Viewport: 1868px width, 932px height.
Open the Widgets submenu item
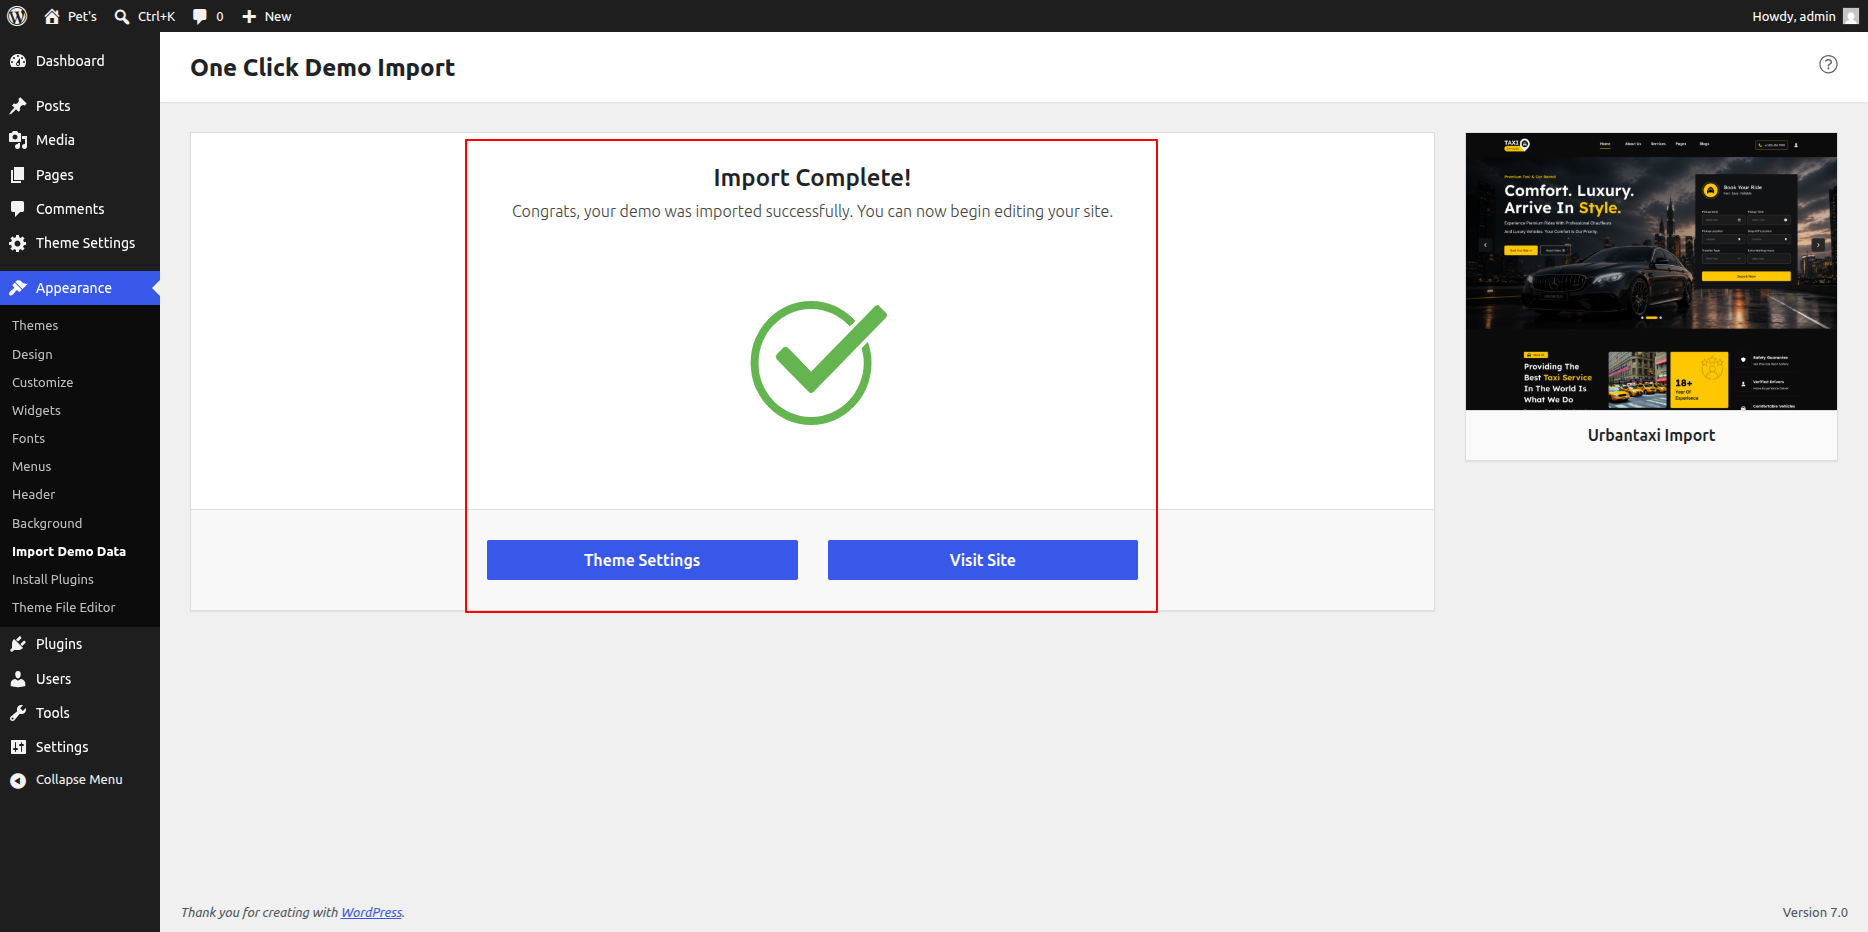click(x=36, y=411)
